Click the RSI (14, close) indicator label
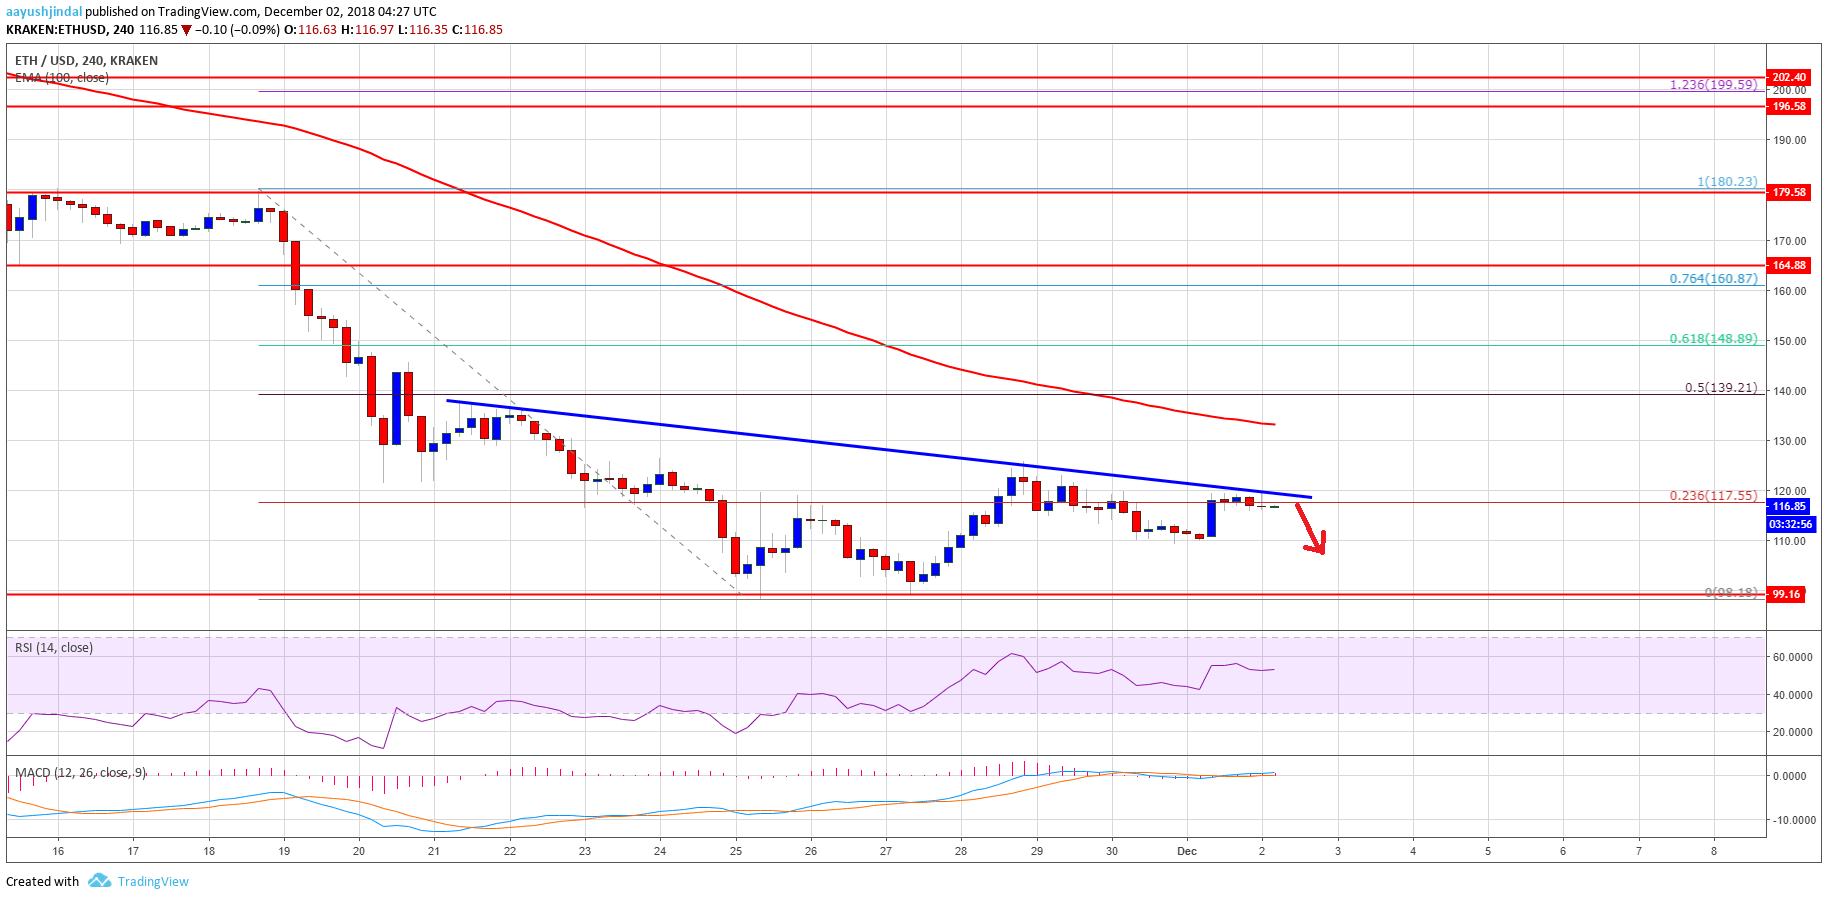This screenshot has height=899, width=1828. click(54, 648)
